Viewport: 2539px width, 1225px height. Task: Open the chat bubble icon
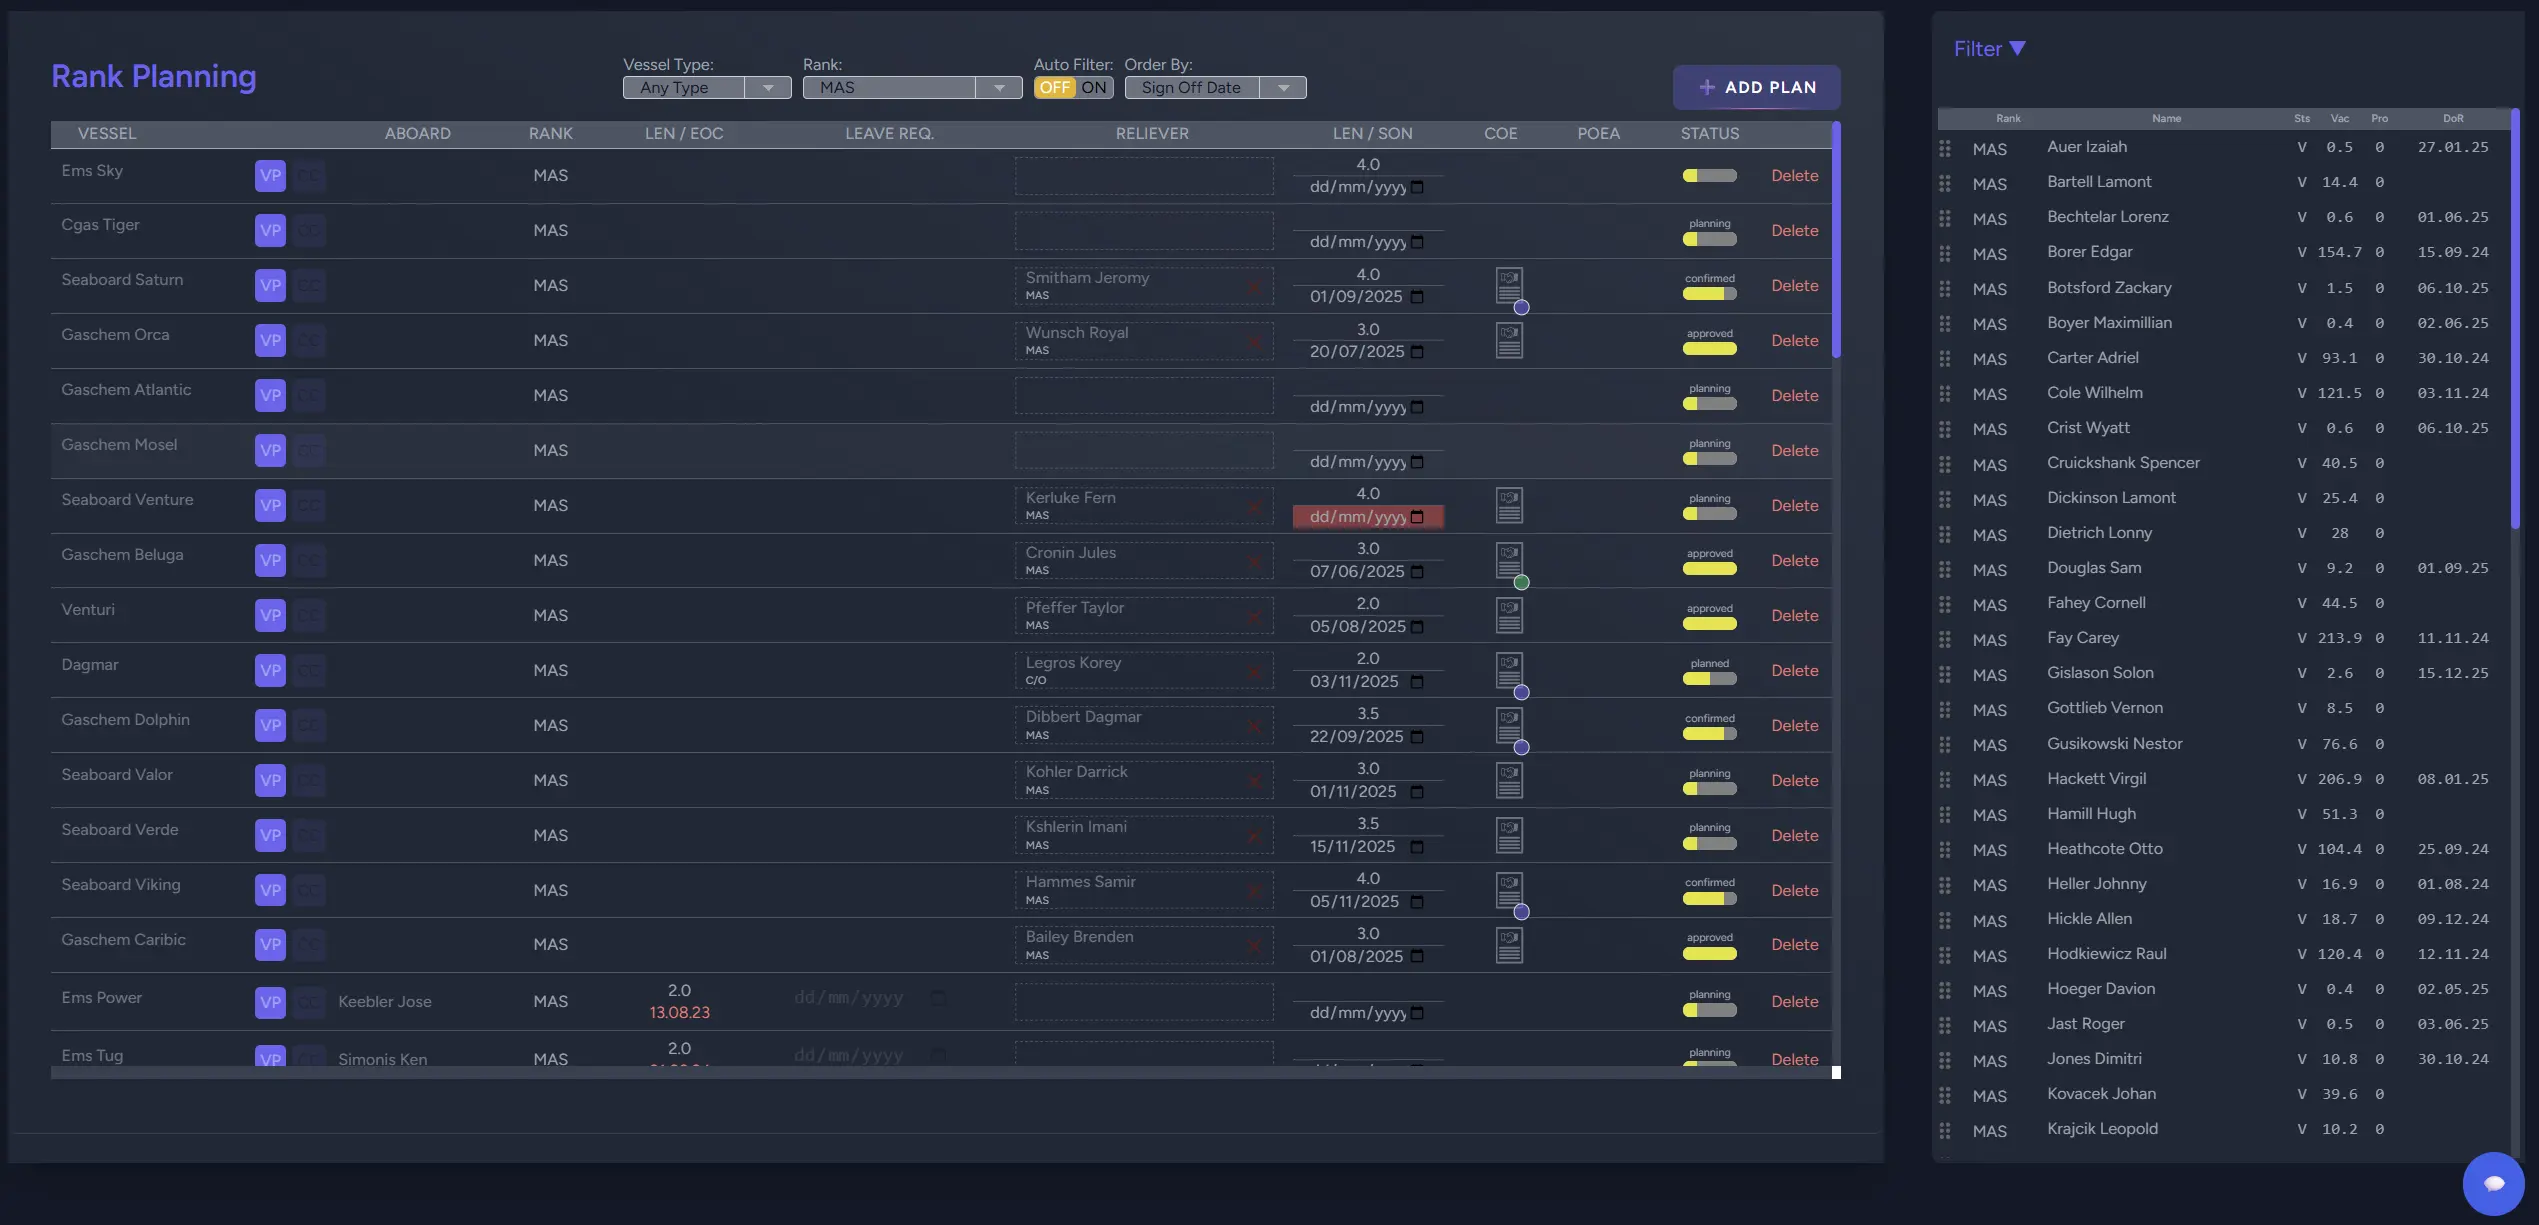click(2493, 1183)
